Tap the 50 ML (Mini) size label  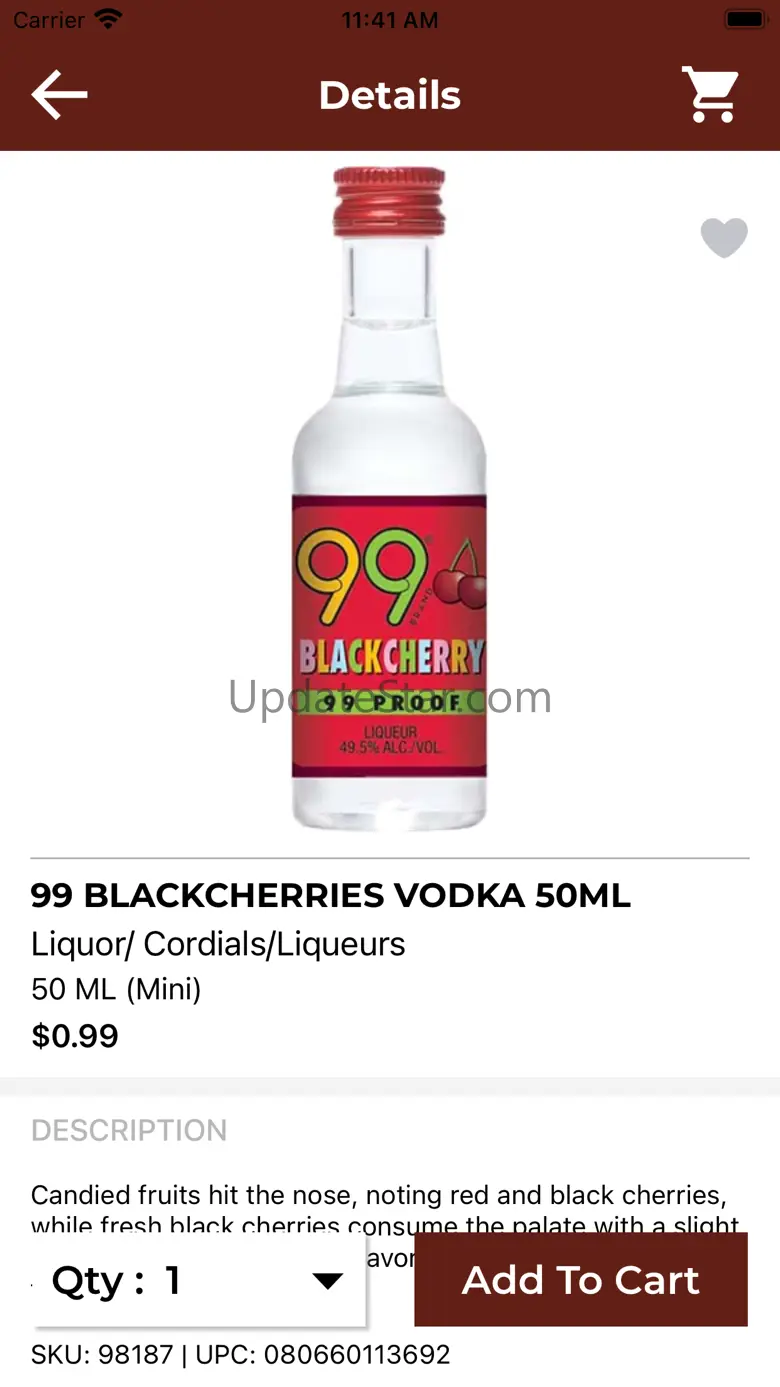(116, 990)
